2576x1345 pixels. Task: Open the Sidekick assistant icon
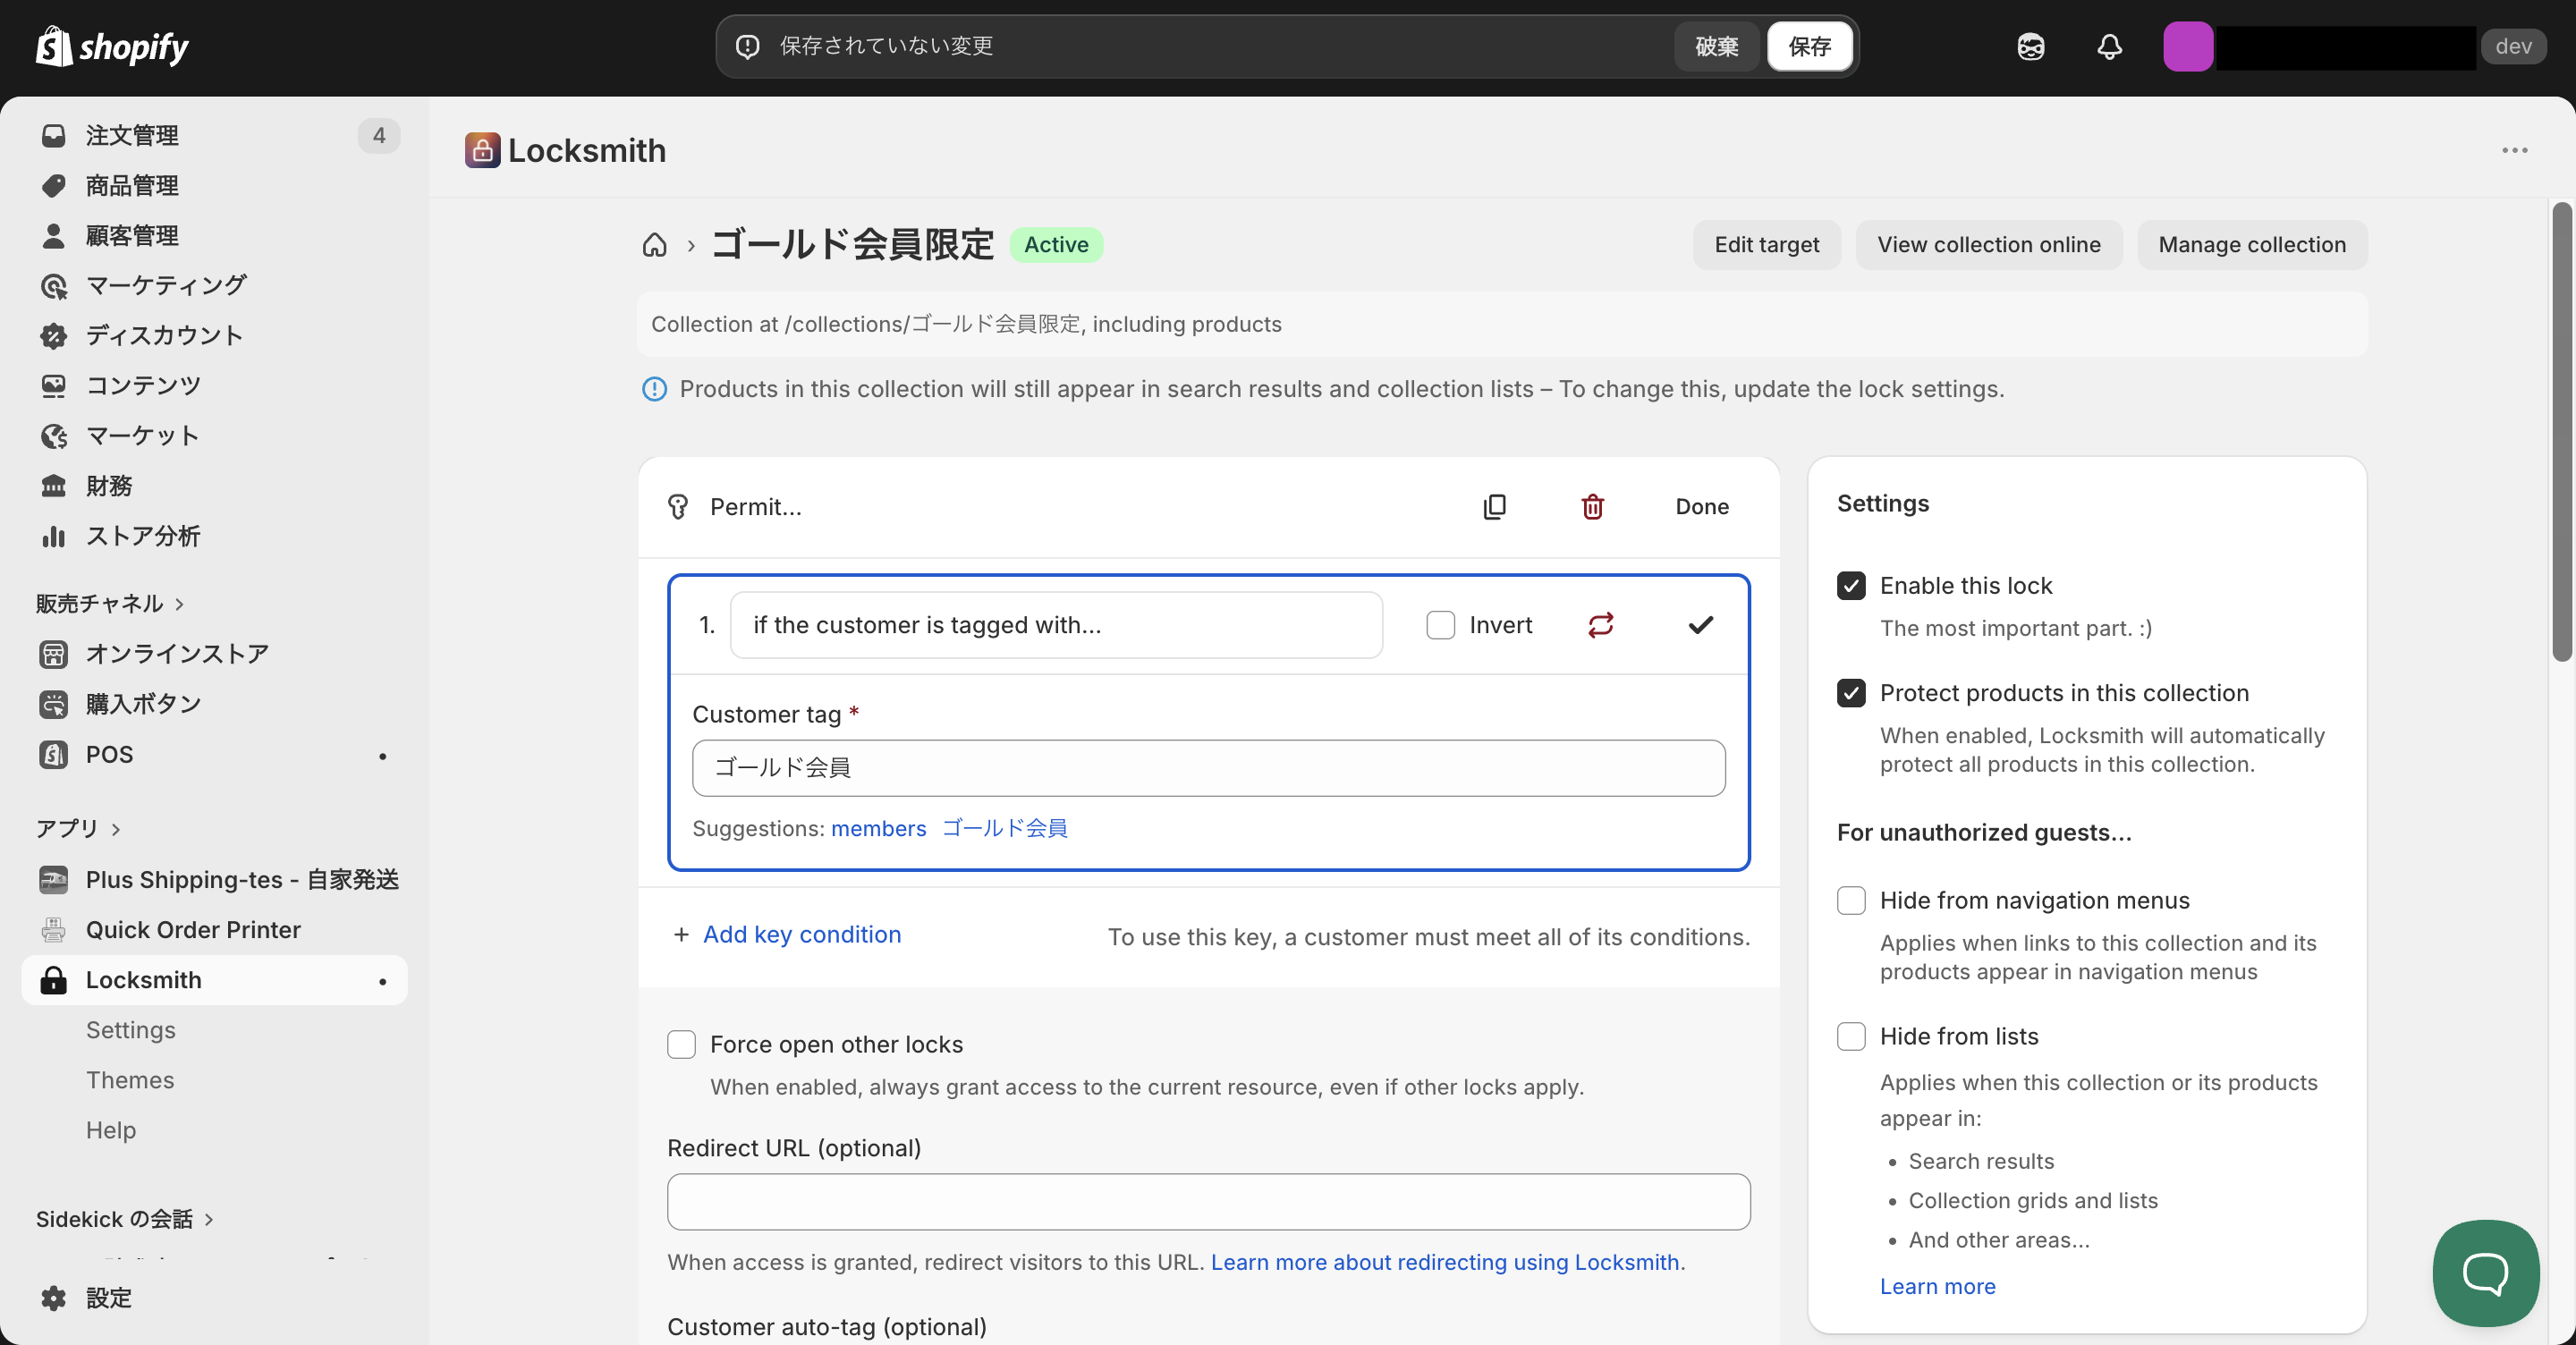pyautogui.click(x=2030, y=46)
